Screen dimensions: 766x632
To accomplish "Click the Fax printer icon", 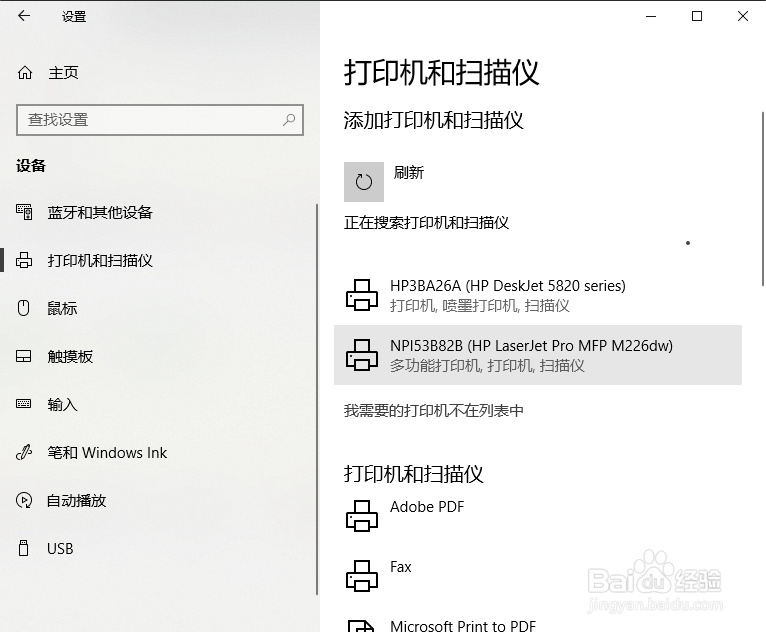I will click(362, 575).
